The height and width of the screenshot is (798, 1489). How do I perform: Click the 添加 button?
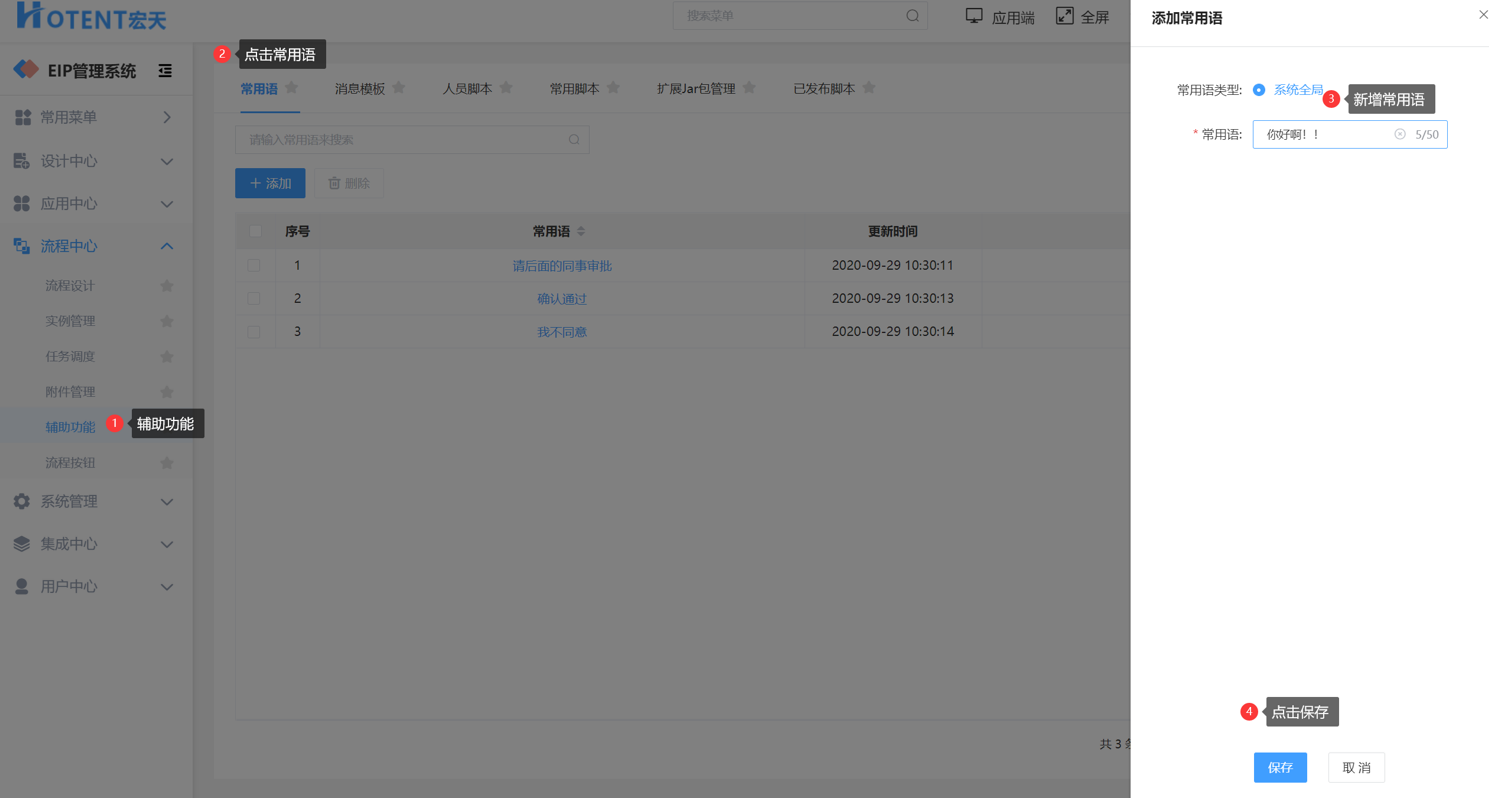(x=270, y=183)
